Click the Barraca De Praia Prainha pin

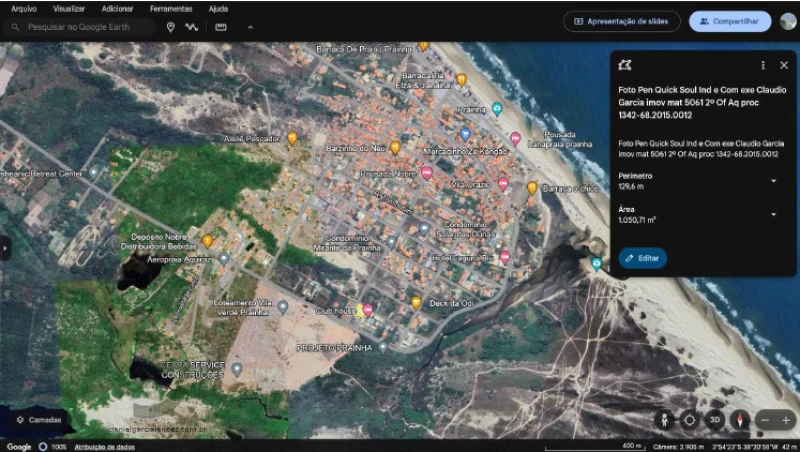[423, 46]
